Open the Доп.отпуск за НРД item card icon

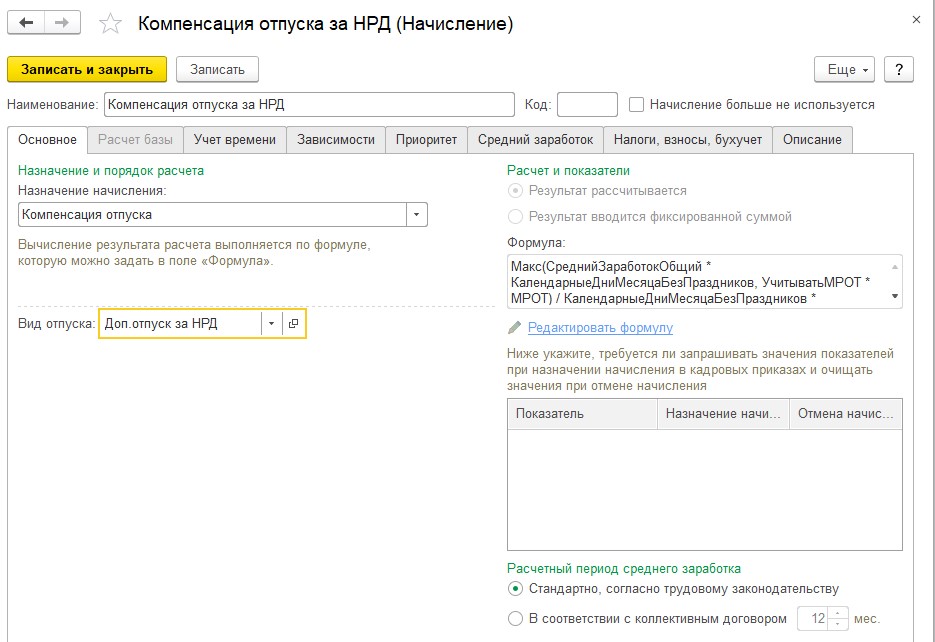pos(293,324)
